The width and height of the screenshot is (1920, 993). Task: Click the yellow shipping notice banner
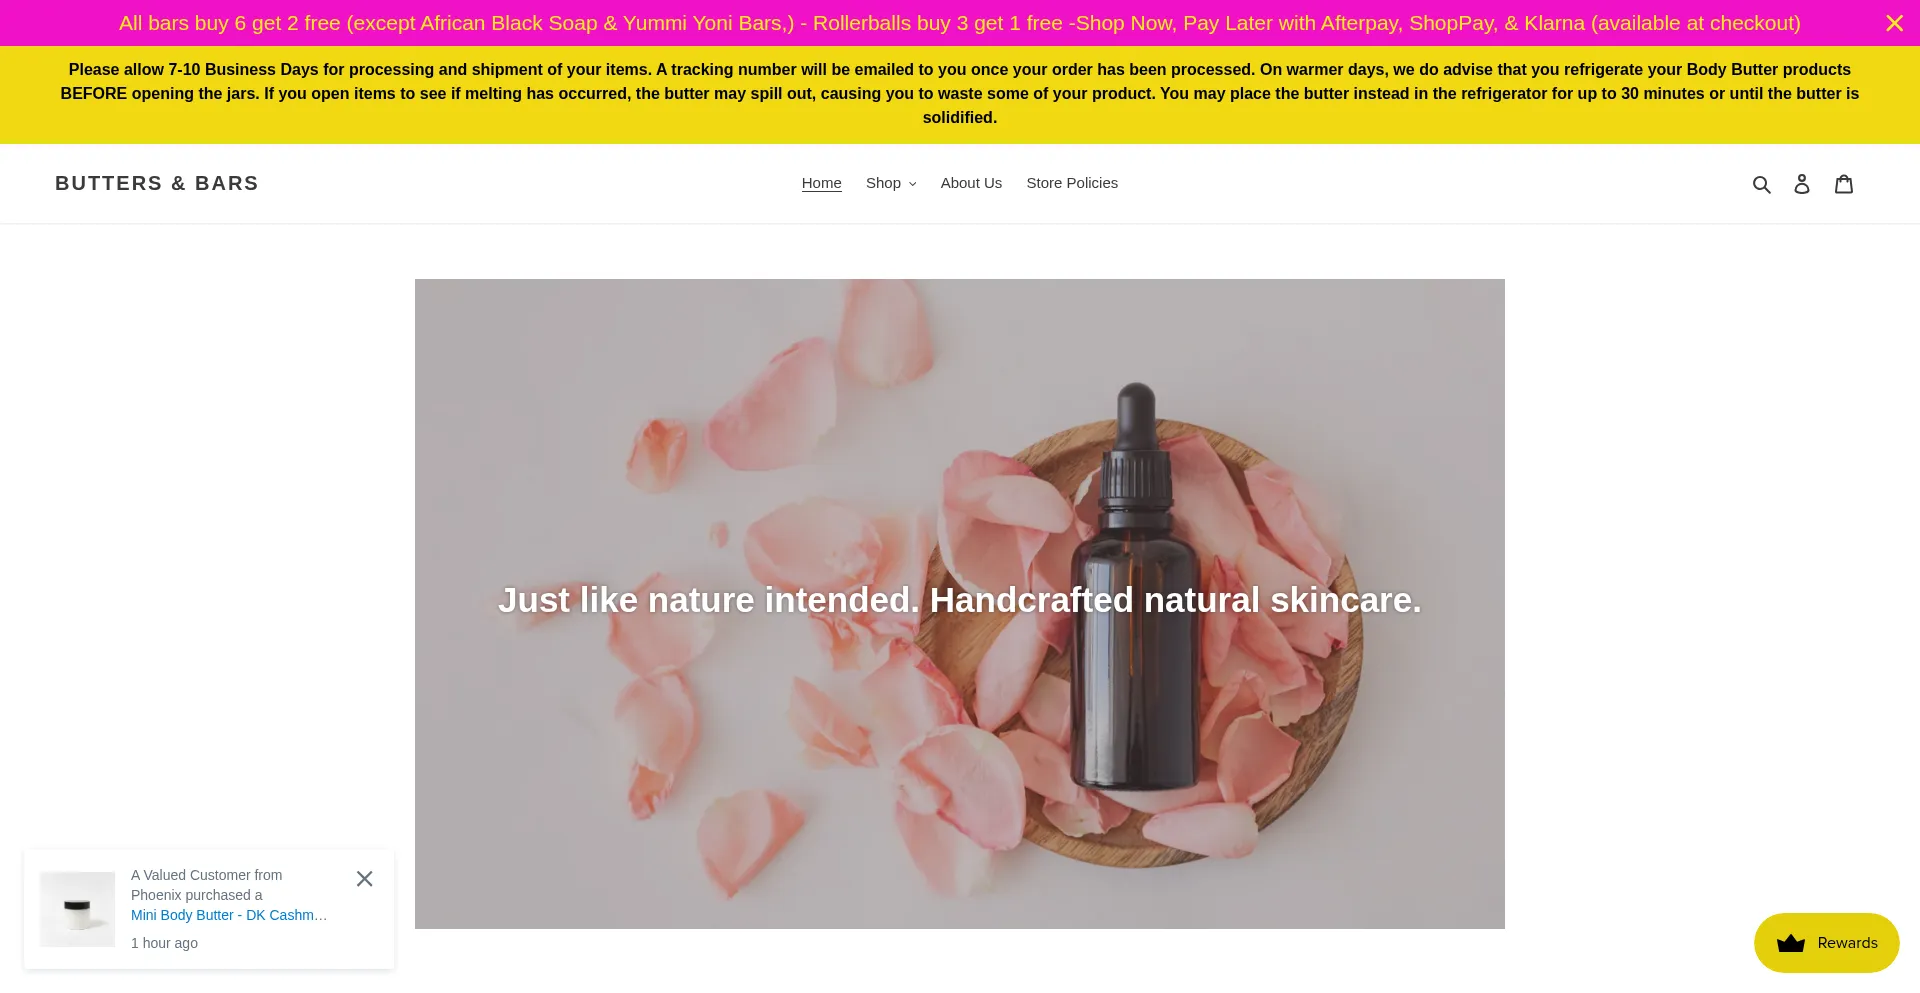pyautogui.click(x=960, y=94)
